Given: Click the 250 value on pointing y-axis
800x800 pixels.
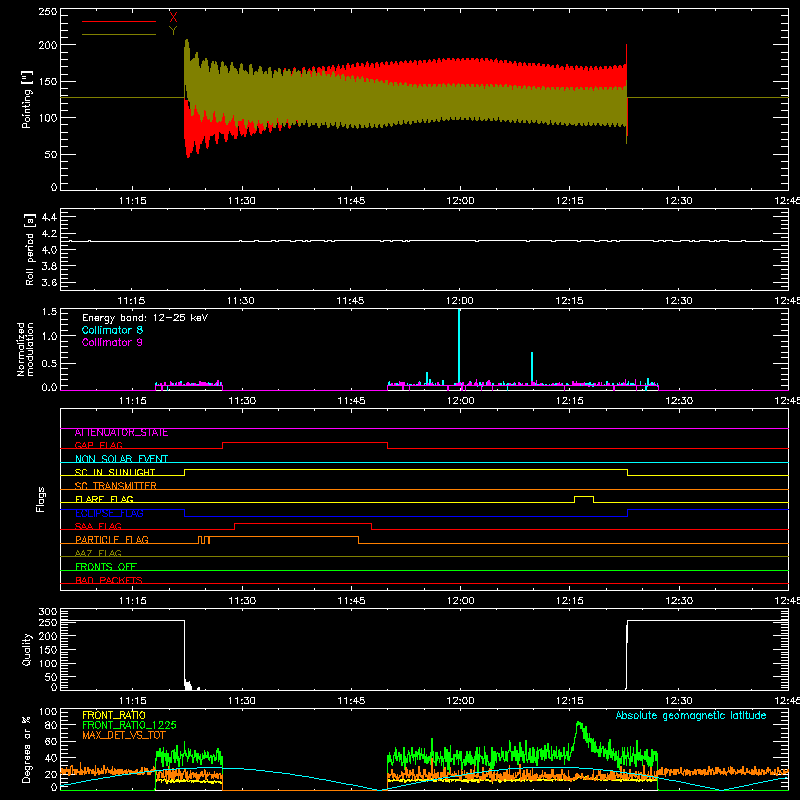Looking at the screenshot, I should [48, 12].
